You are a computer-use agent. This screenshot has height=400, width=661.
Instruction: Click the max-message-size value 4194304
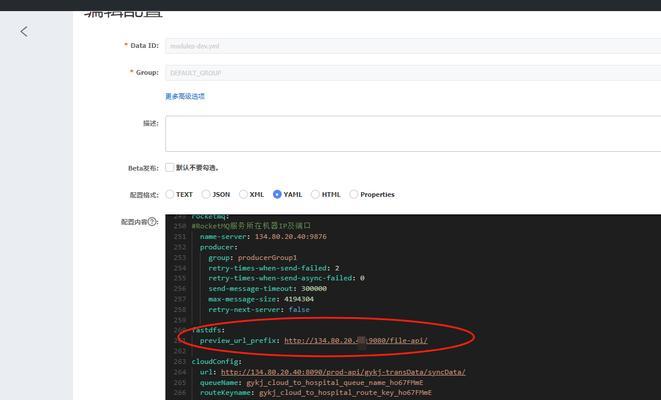point(299,299)
